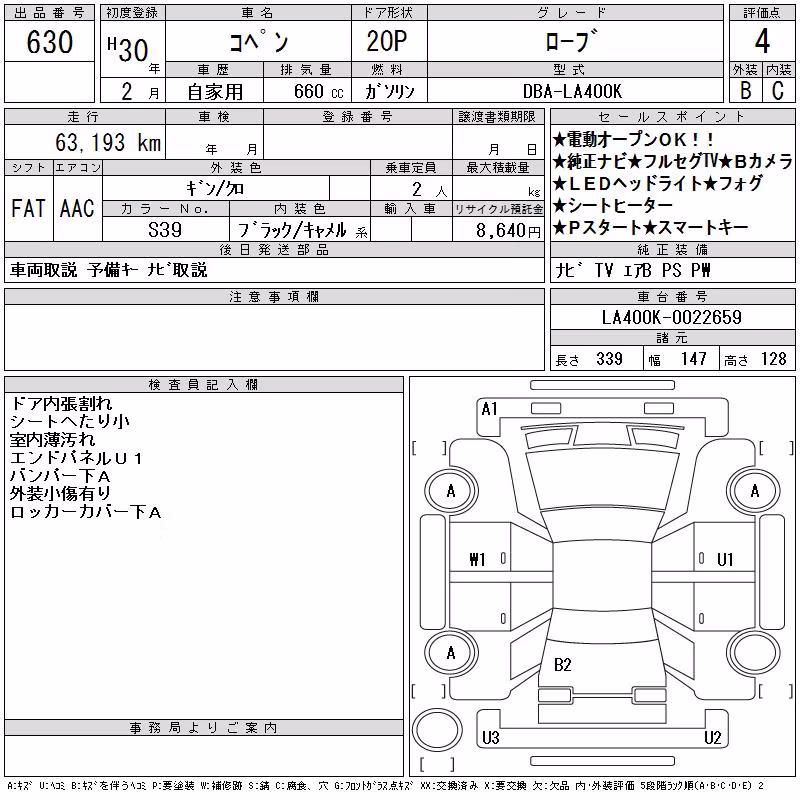
Task: Select exterior color ギン/クロ
Action: 215,189
